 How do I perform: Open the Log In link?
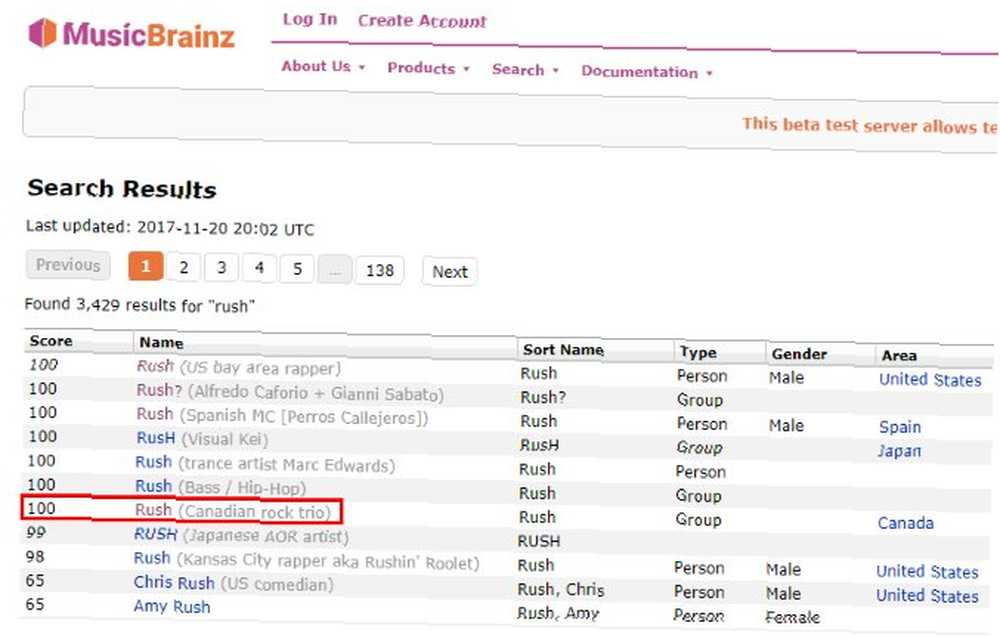pyautogui.click(x=310, y=20)
